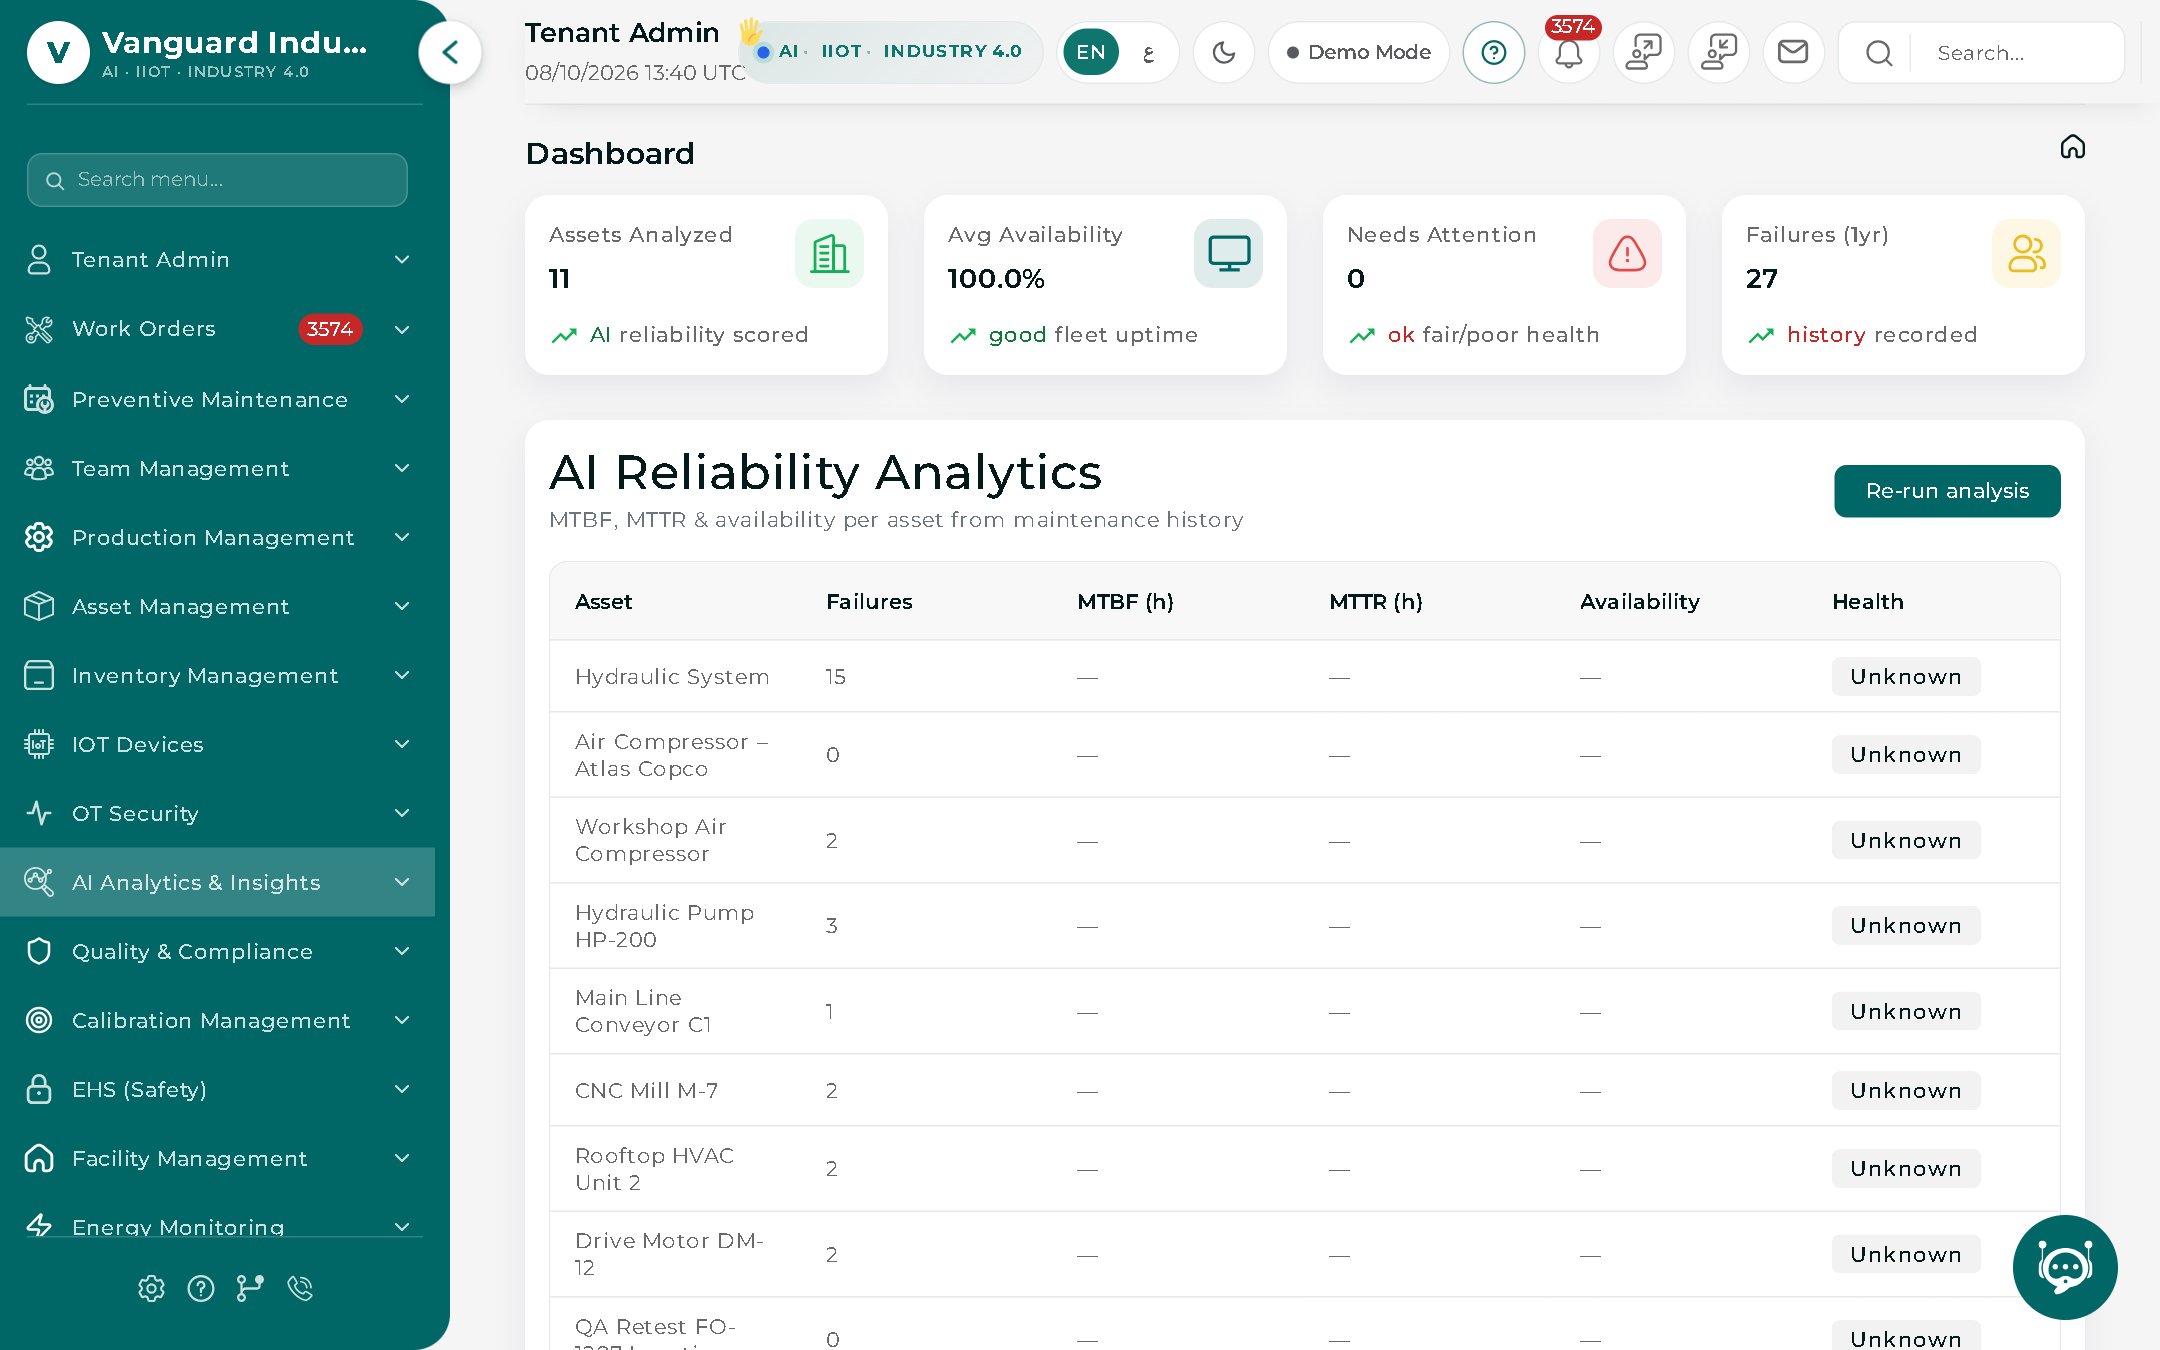Screen dimensions: 2160x1350
Task: Open help icon in sidebar footer
Action: pos(201,1288)
